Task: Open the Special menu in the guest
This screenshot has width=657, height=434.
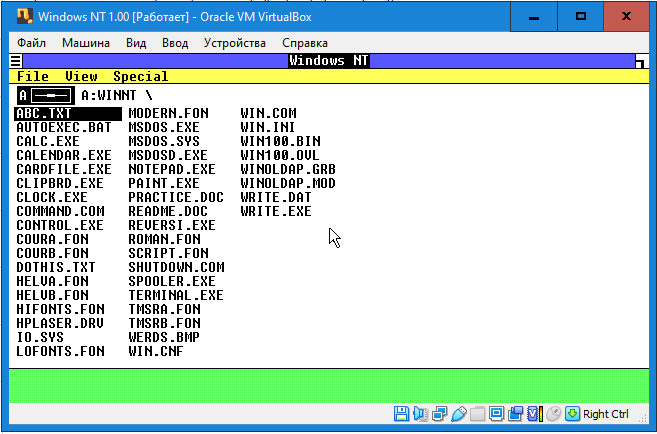Action: pyautogui.click(x=140, y=77)
